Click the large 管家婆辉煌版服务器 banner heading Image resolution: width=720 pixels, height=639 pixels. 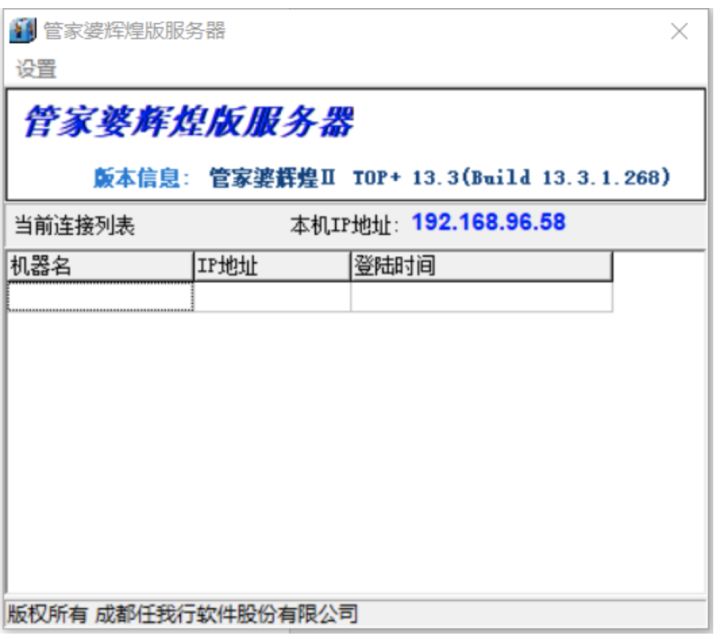189,122
